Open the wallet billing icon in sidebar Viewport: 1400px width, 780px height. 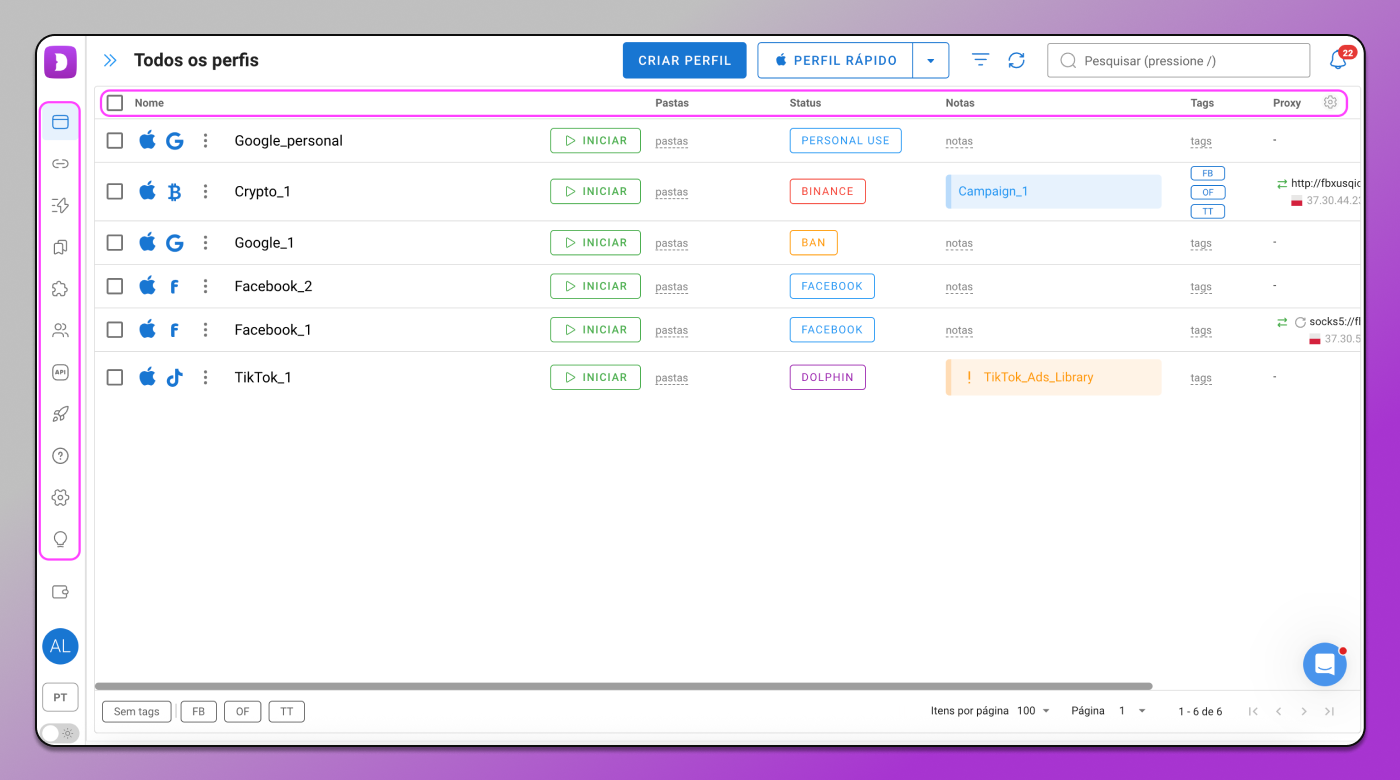tap(60, 592)
